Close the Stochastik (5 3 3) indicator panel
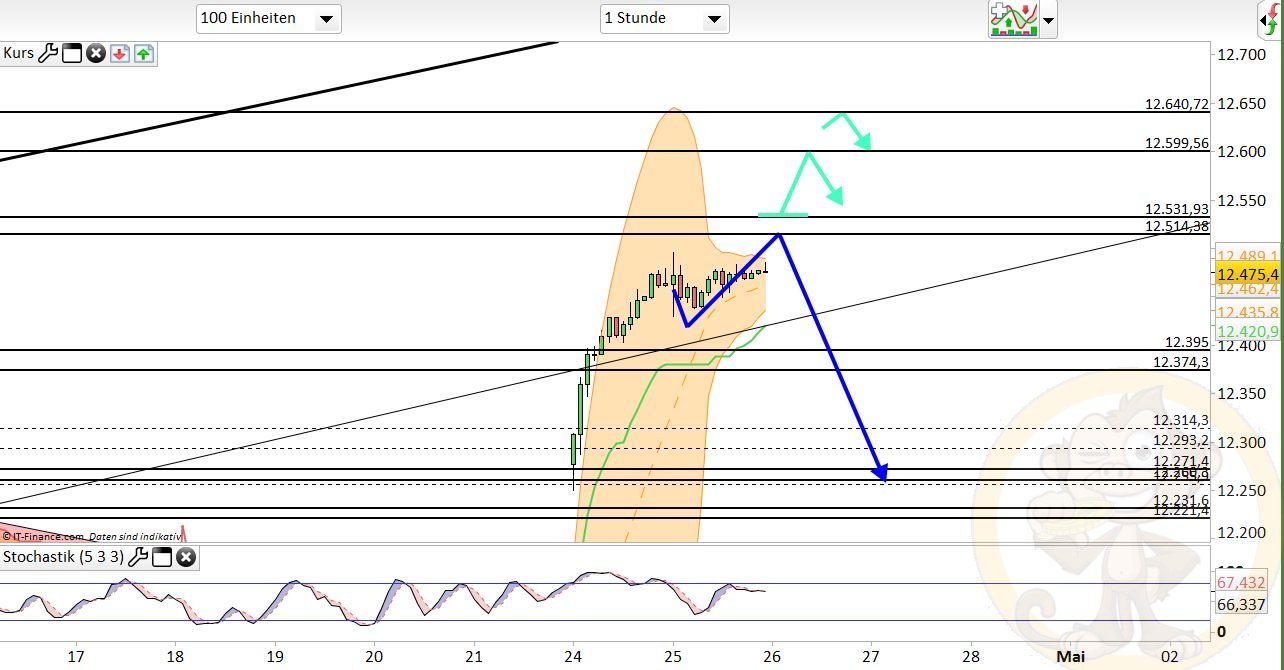Viewport: 1284px width, 670px height. [x=185, y=558]
